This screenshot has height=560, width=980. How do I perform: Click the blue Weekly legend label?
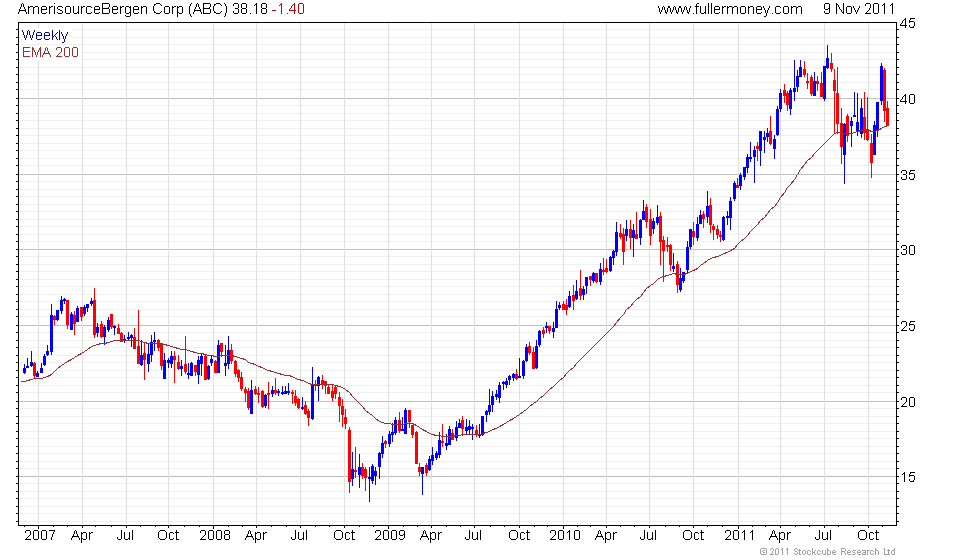click(x=44, y=36)
